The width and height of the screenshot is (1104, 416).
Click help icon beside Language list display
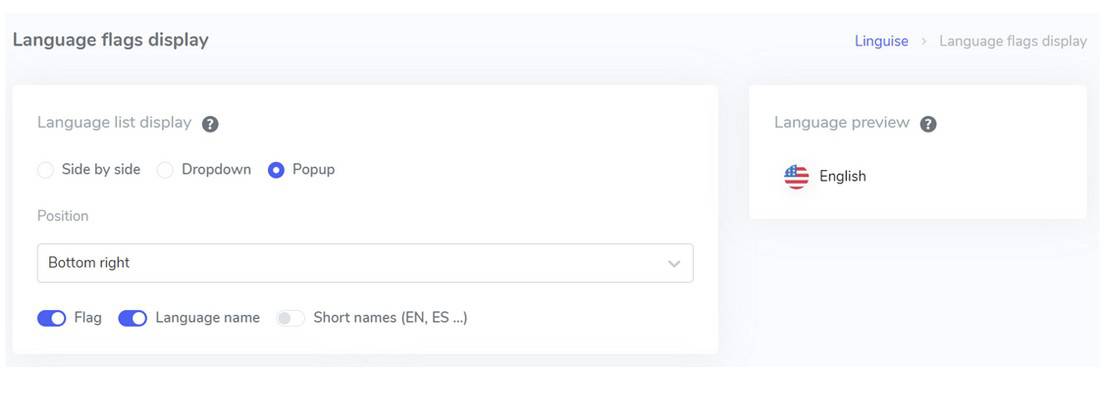pyautogui.click(x=210, y=124)
